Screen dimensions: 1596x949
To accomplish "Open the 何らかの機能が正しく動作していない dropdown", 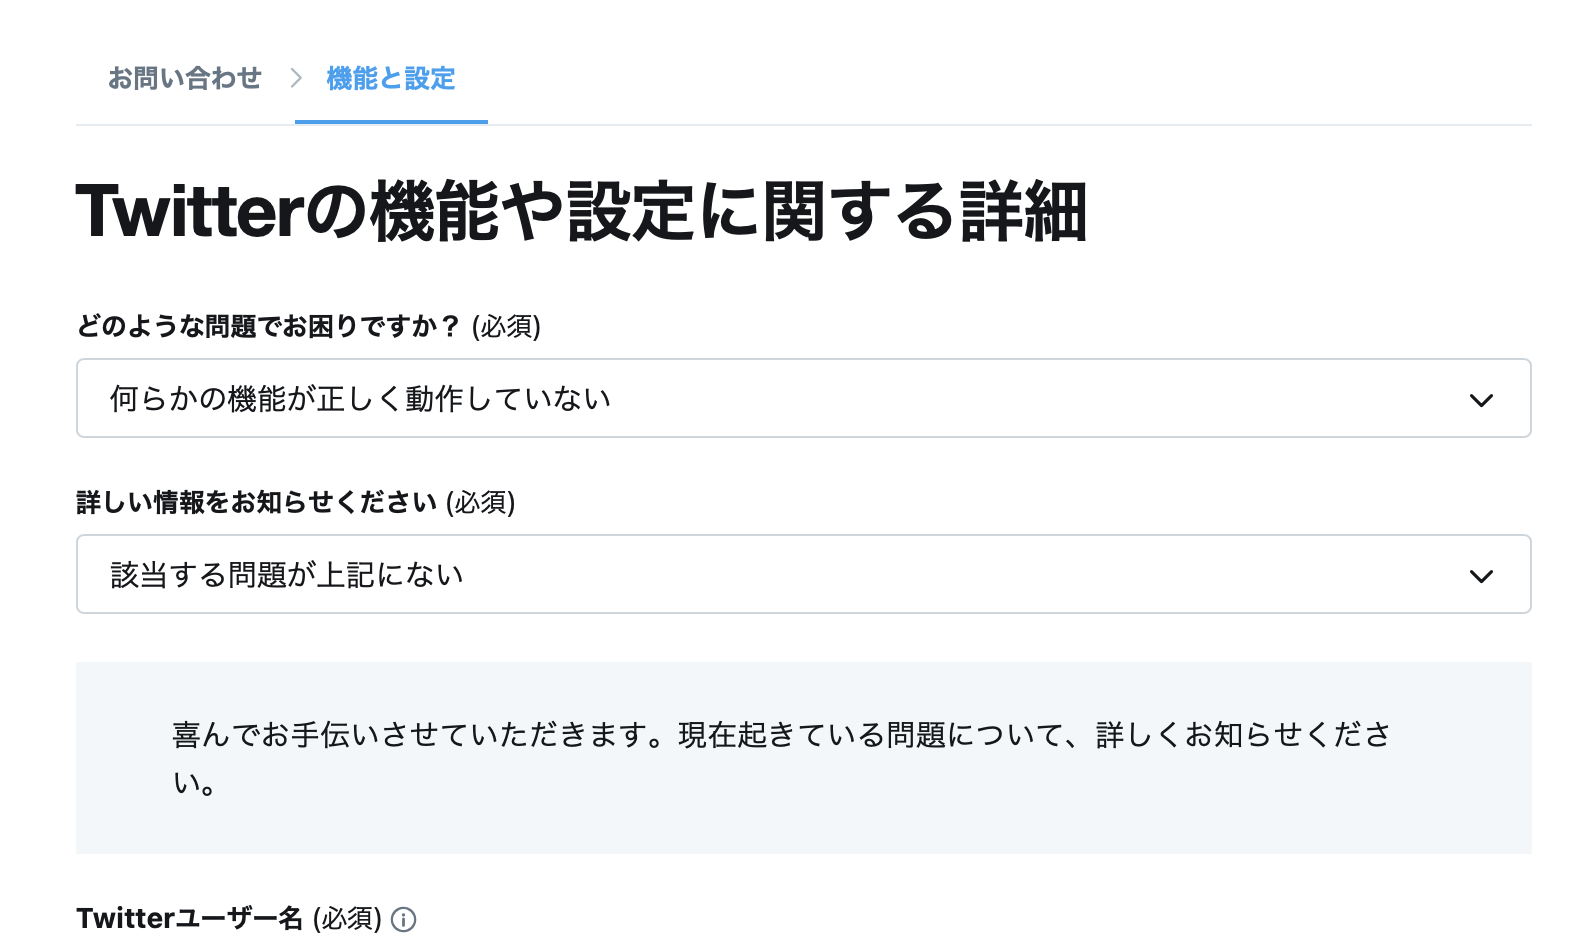I will pyautogui.click(x=803, y=398).
